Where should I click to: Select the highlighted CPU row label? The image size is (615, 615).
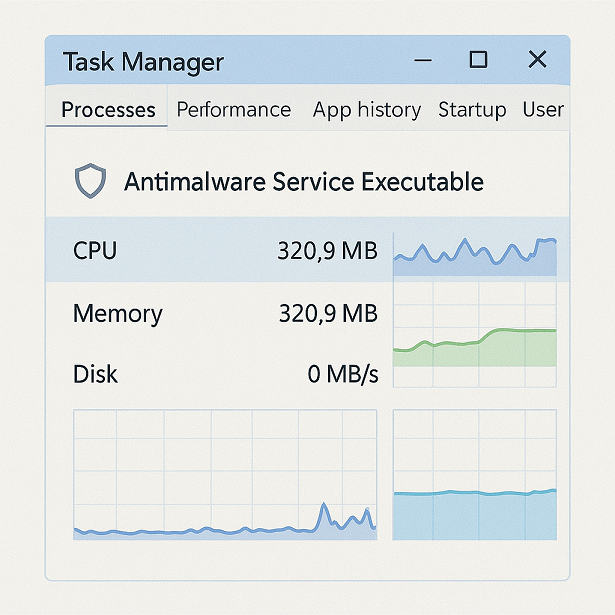click(x=95, y=250)
